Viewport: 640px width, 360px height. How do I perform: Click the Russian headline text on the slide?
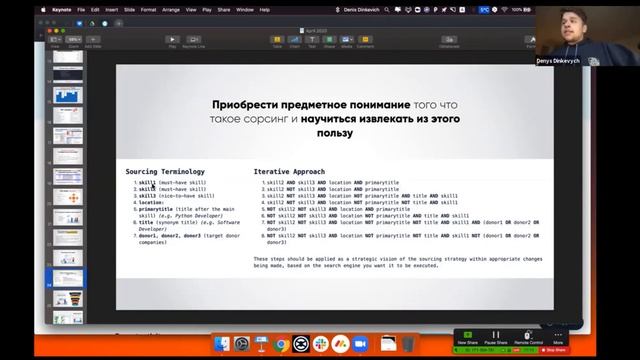pos(335,119)
